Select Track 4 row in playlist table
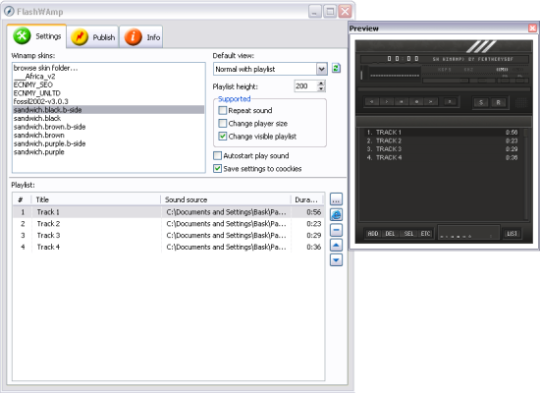 point(168,247)
